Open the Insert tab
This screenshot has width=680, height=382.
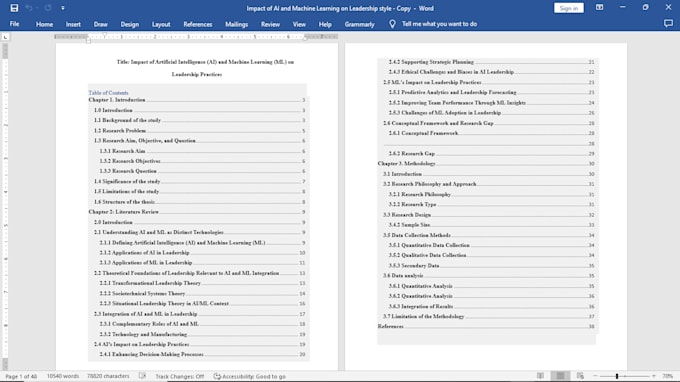point(73,24)
